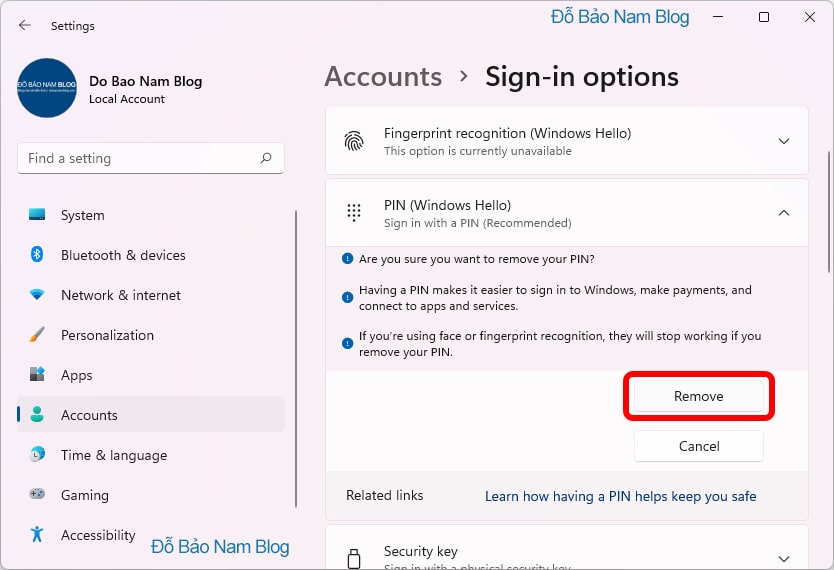Open System settings
The image size is (834, 570).
coord(151,215)
